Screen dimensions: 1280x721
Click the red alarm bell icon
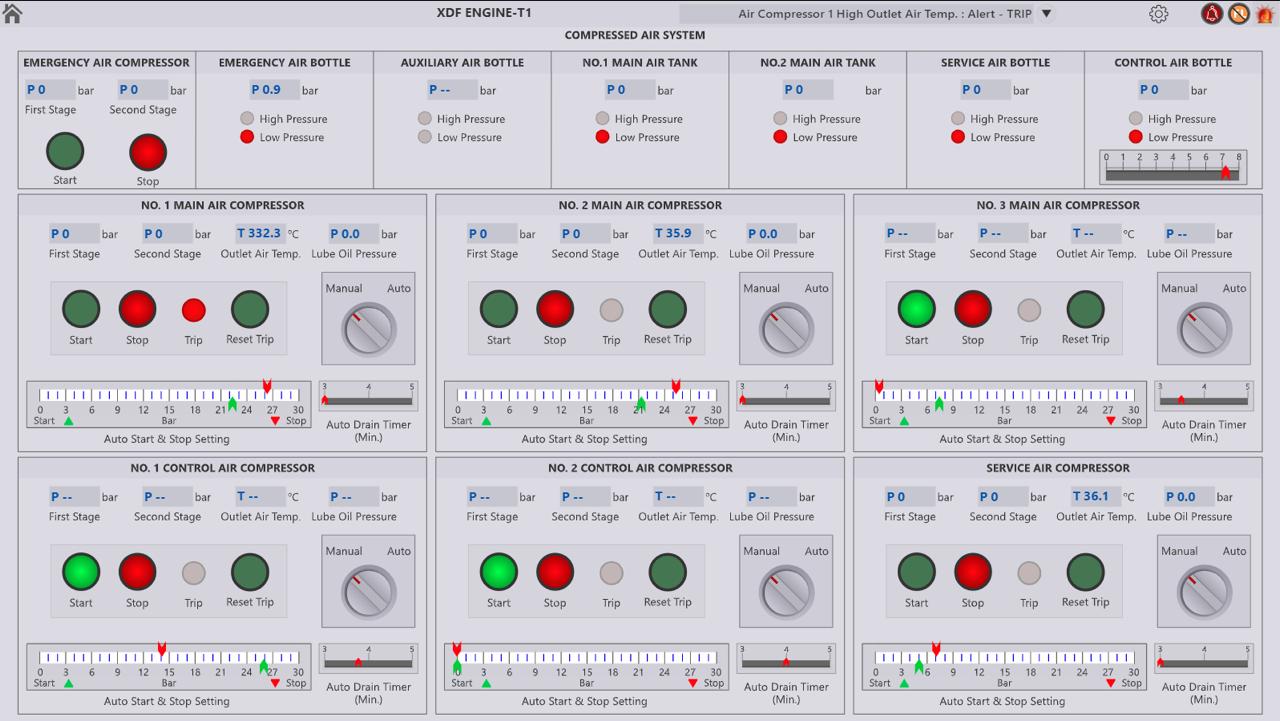click(1212, 14)
